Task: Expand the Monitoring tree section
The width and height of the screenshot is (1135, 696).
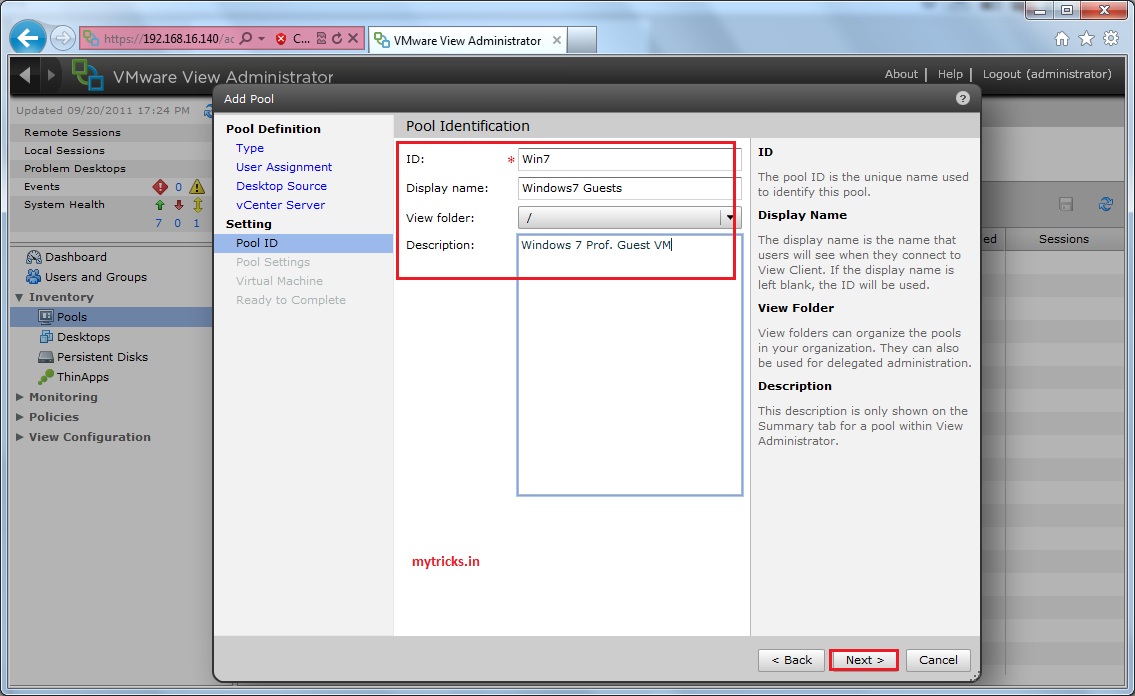Action: point(20,397)
